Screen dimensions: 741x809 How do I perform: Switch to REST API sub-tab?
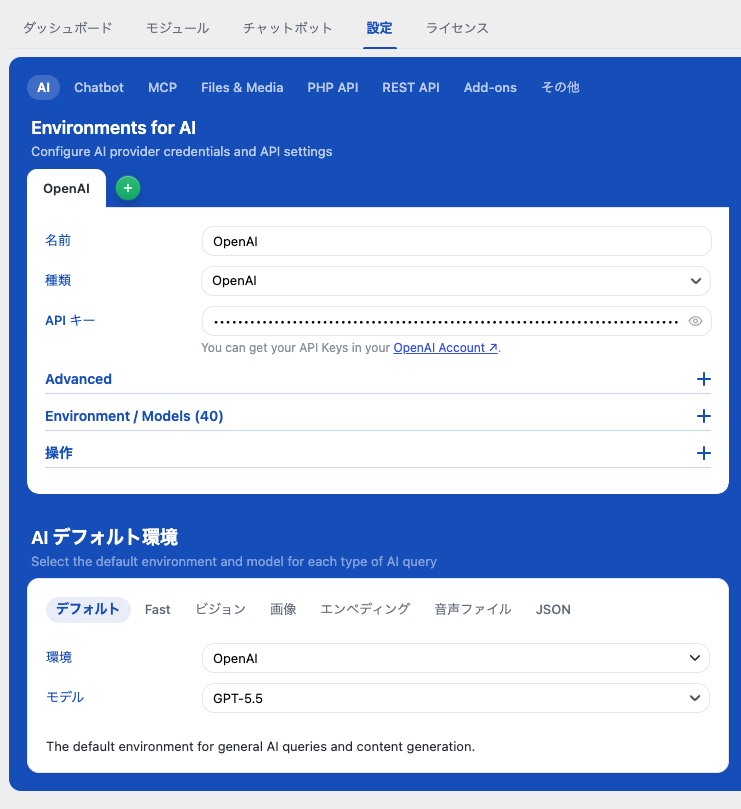click(x=411, y=88)
